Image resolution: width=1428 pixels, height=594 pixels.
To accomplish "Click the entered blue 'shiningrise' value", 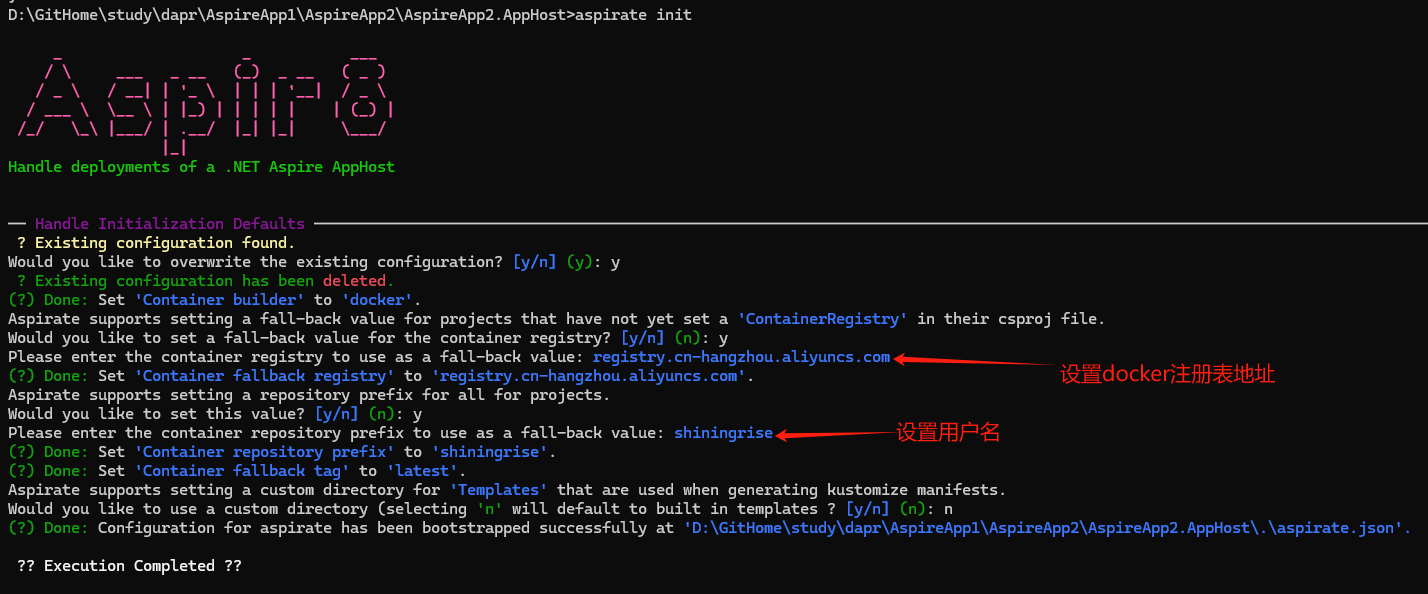I will [x=723, y=433].
